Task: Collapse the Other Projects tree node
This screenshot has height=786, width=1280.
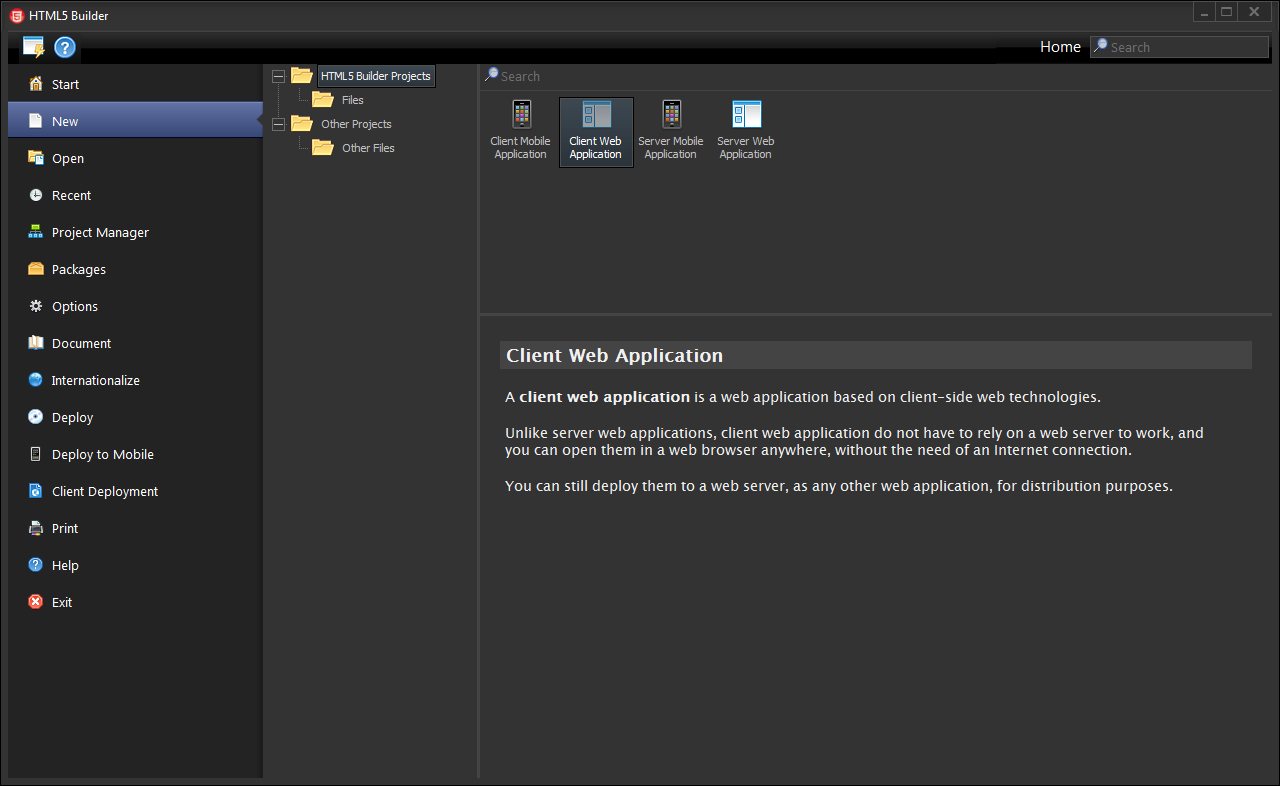Action: click(x=279, y=123)
